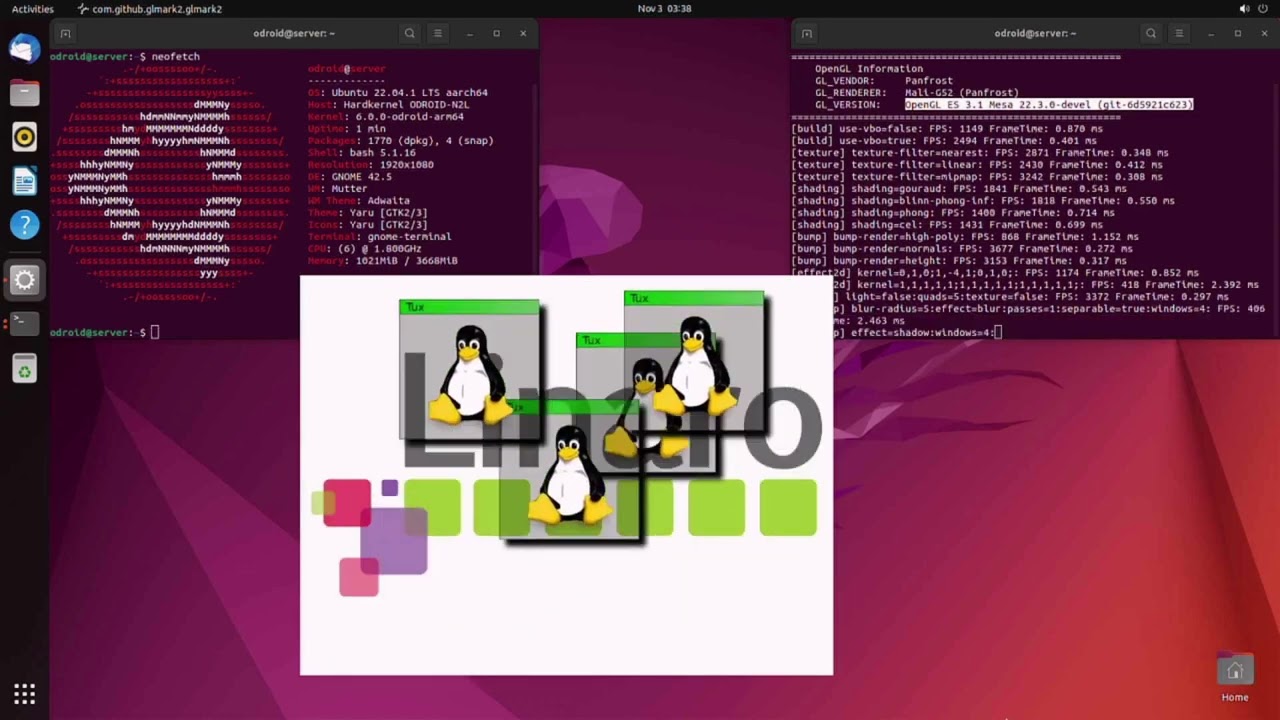Search in the neofetch terminal window
The width and height of the screenshot is (1280, 720).
[409, 33]
